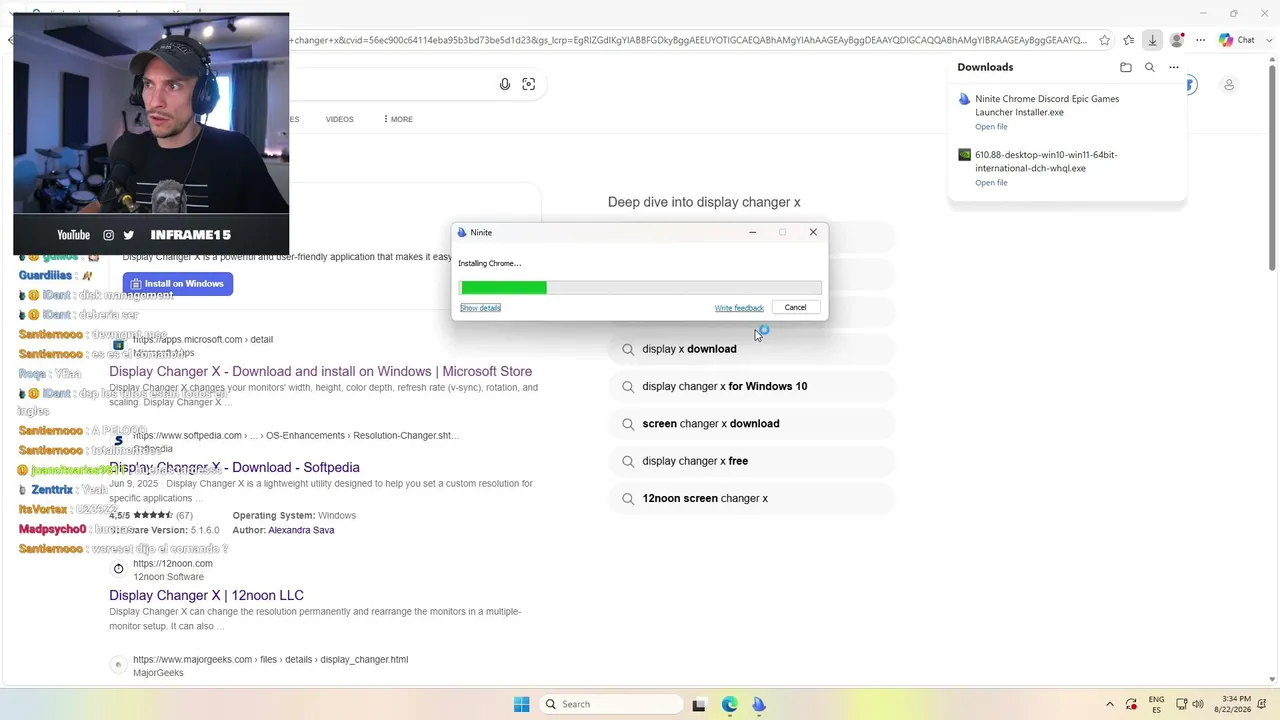Select the 610.88-desktop-win10-win11 file name
1280x720 pixels.
tap(1046, 161)
